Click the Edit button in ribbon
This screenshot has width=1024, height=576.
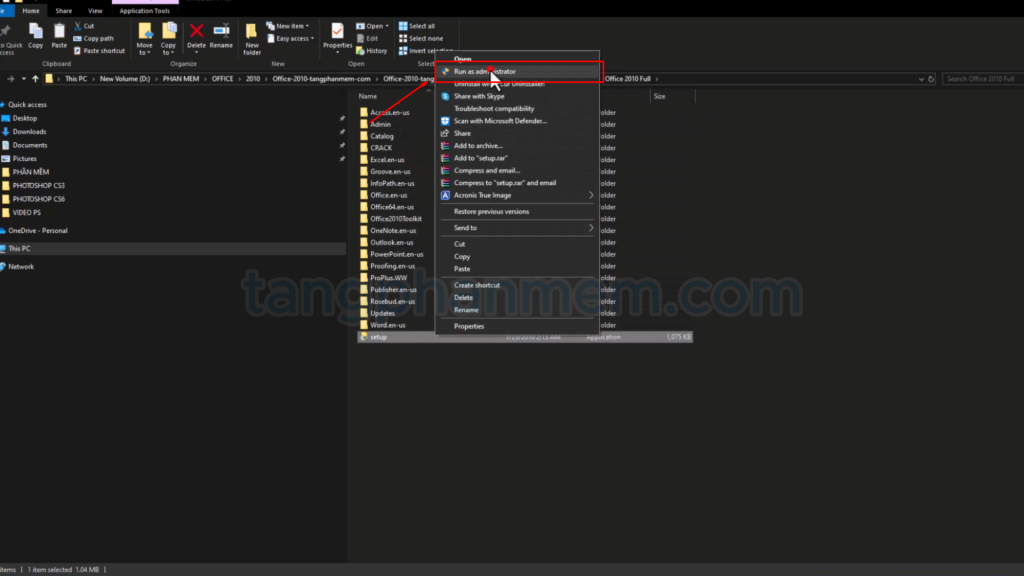pos(368,39)
